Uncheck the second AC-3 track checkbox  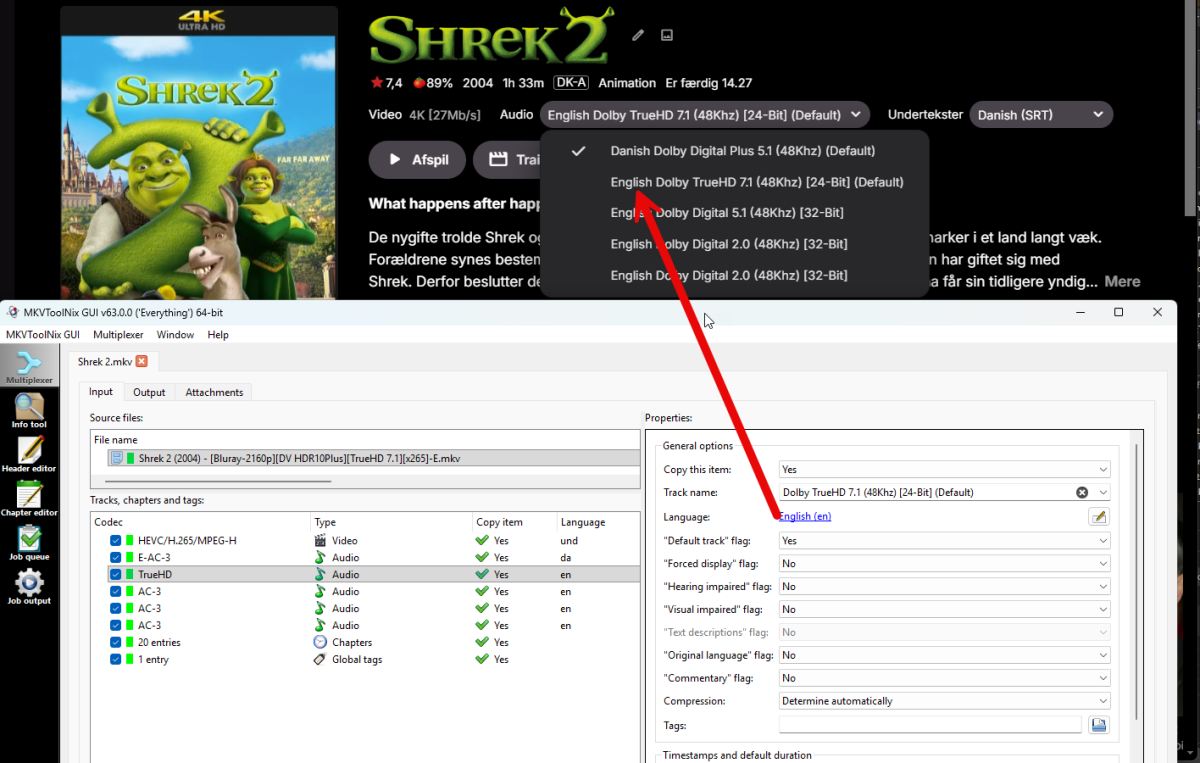(x=116, y=609)
